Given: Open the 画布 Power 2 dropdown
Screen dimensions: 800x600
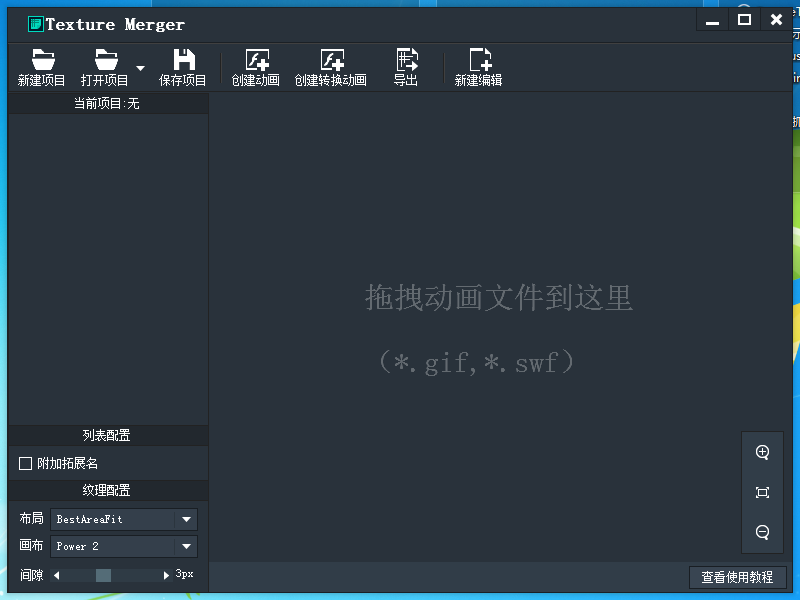Looking at the screenshot, I should pos(124,546).
